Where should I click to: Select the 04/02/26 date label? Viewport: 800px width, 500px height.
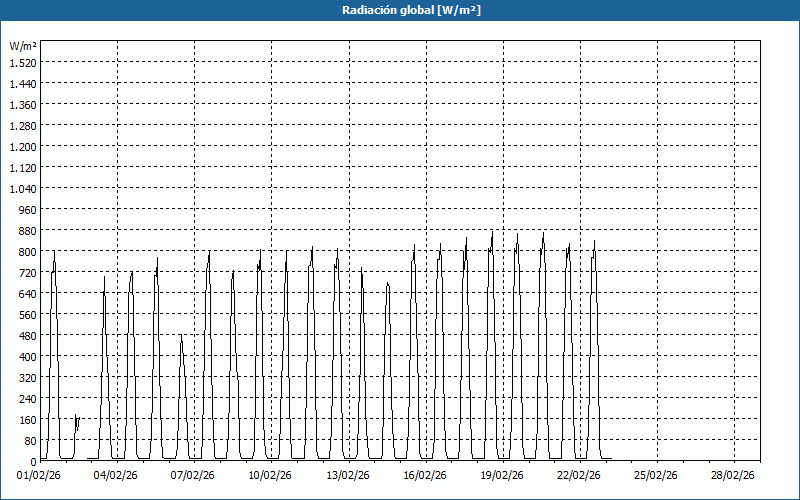tap(116, 476)
